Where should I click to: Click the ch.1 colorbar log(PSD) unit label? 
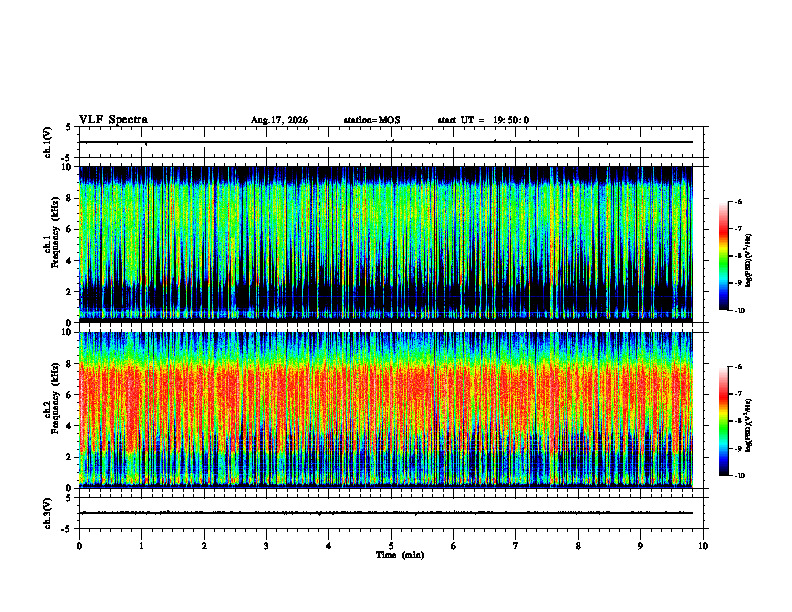pyautogui.click(x=749, y=261)
